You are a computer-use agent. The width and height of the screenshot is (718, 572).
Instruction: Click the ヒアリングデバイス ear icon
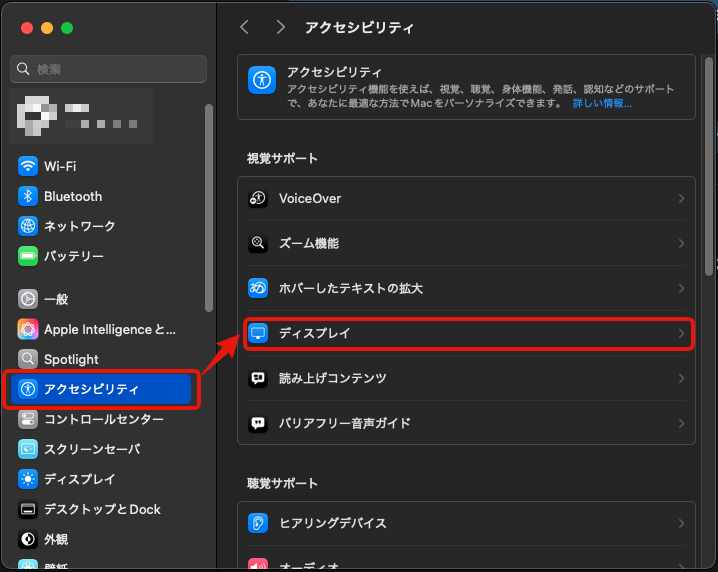click(258, 523)
